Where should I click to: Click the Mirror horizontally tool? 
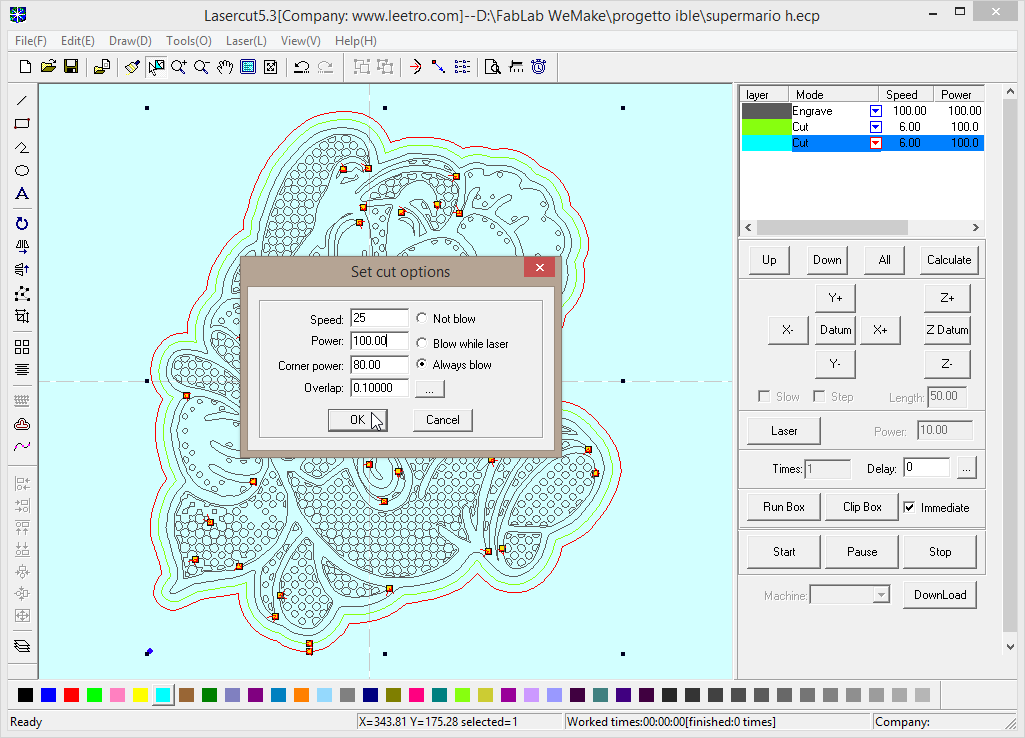(22, 246)
